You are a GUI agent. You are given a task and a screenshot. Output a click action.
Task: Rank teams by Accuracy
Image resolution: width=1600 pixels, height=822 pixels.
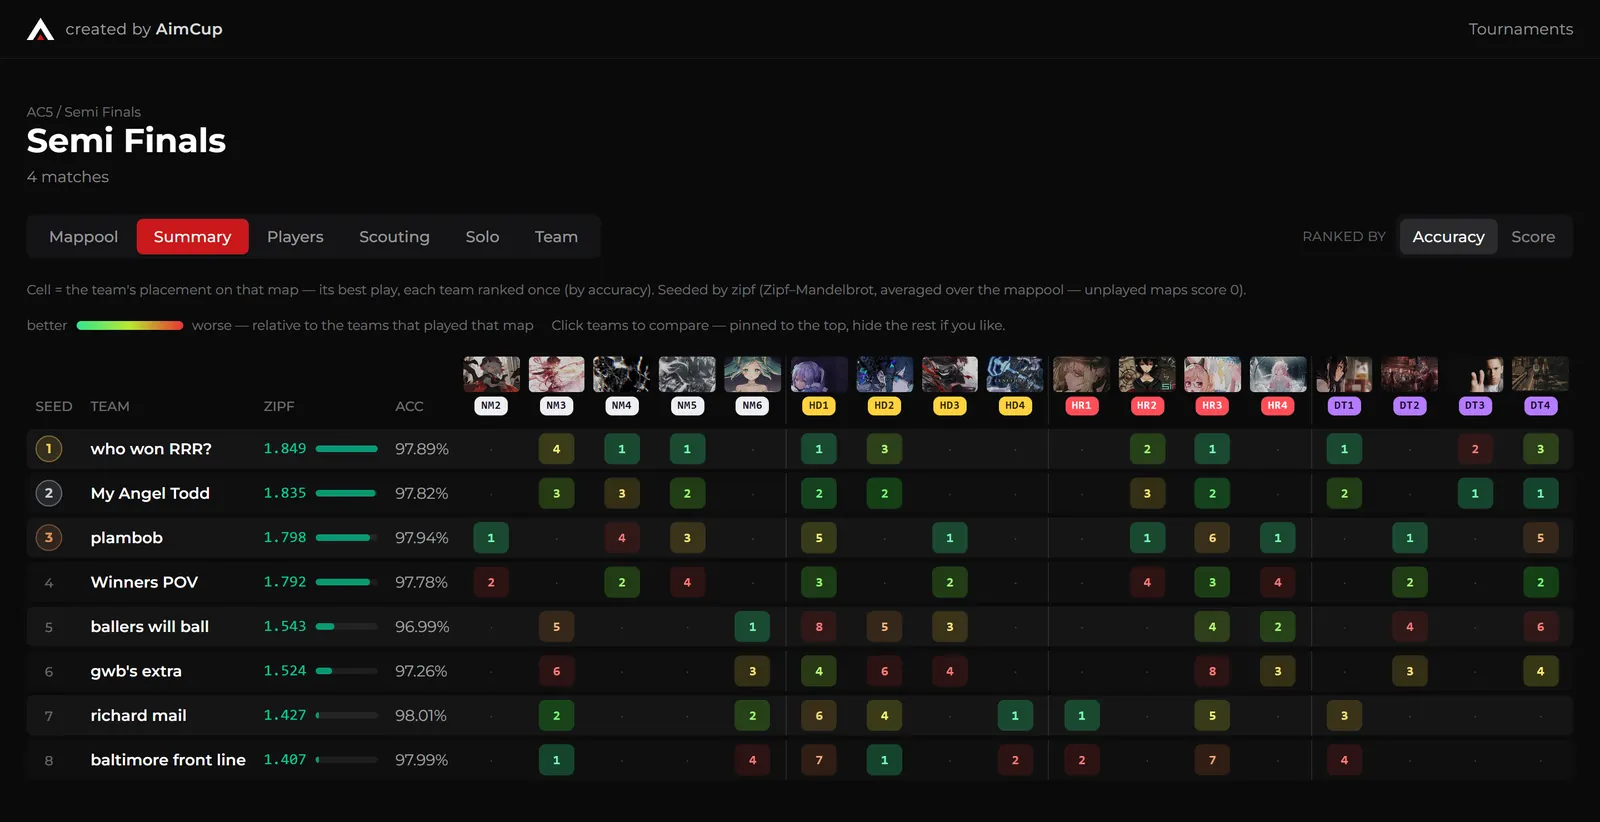coord(1448,237)
